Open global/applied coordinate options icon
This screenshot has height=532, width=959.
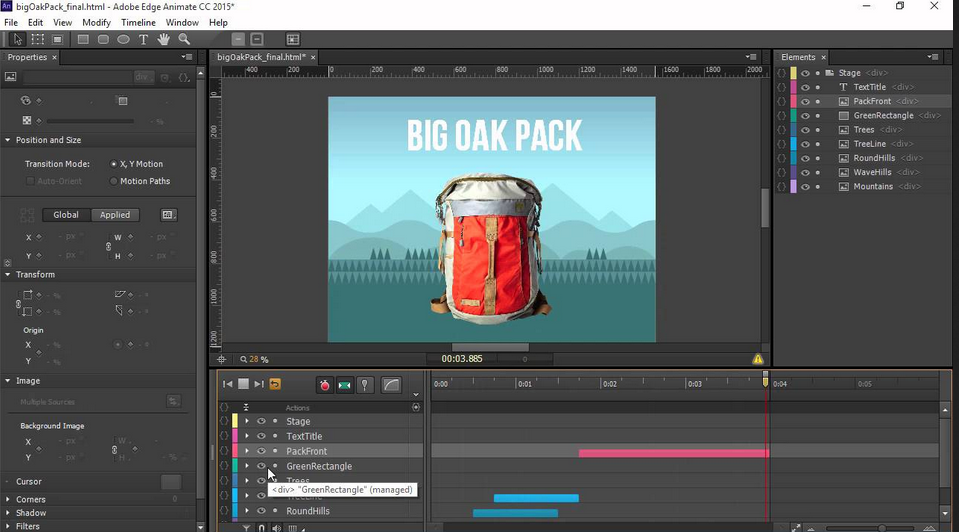coord(168,215)
